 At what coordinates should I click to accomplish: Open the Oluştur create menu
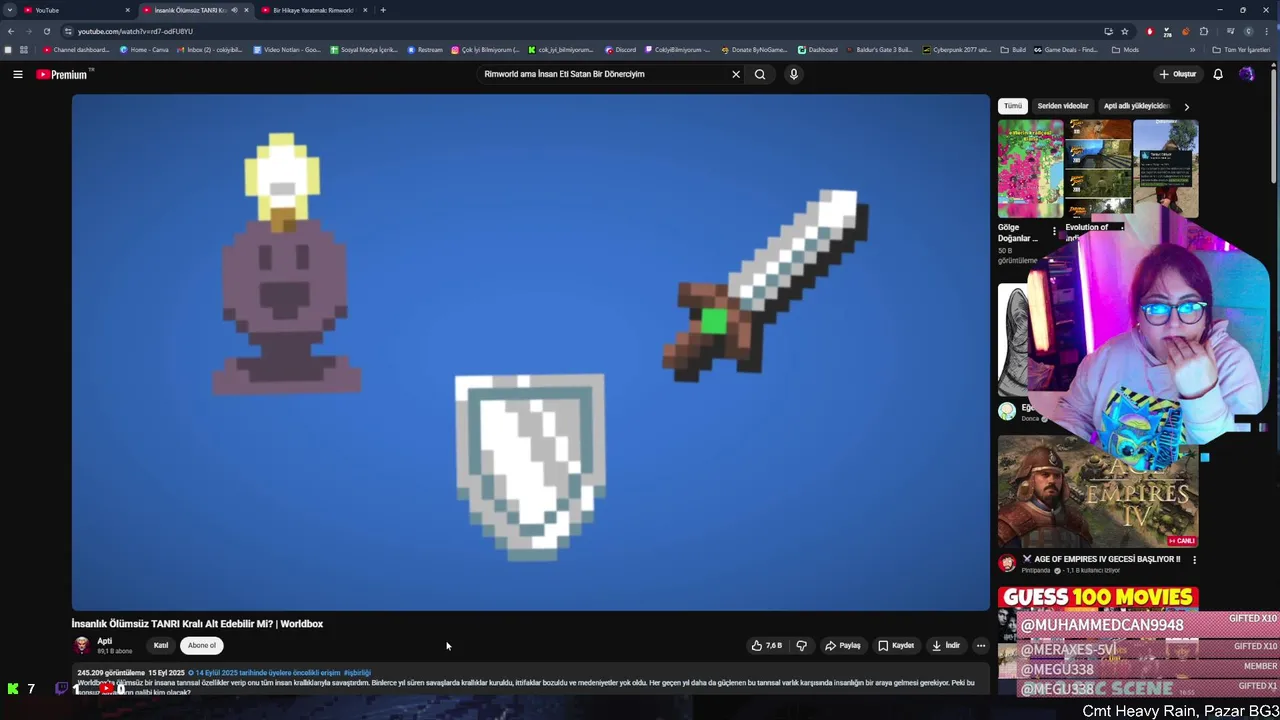point(1178,74)
